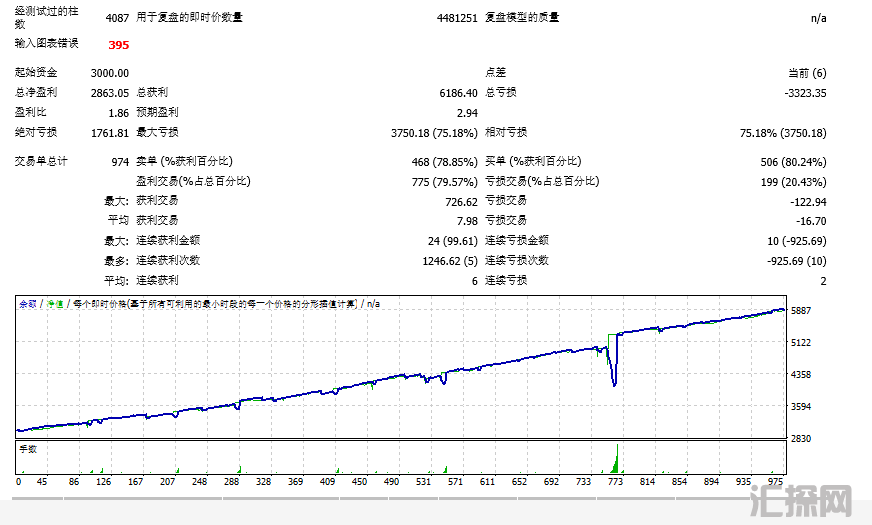This screenshot has width=872, height=525.
Task: Click the tallest green volume spike
Action: 617,458
